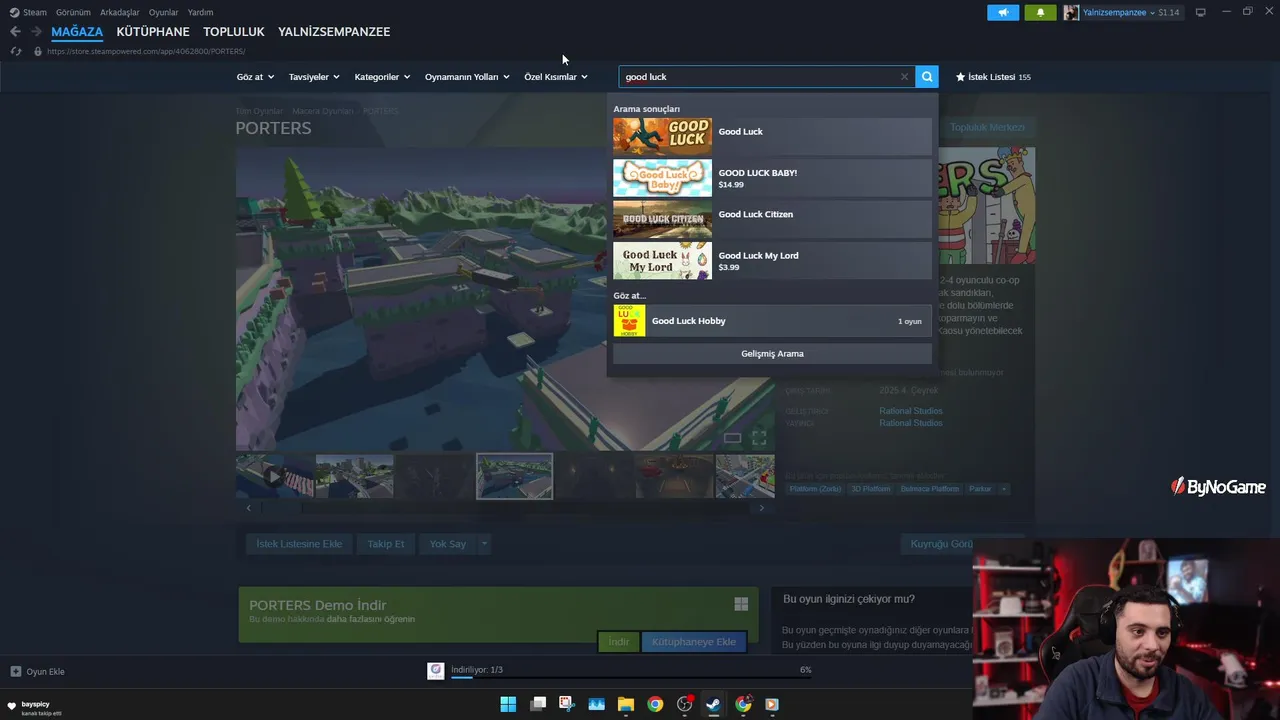Viewport: 1280px width, 720px height.
Task: Open the Platform (Zorlu) tag
Action: (815, 489)
